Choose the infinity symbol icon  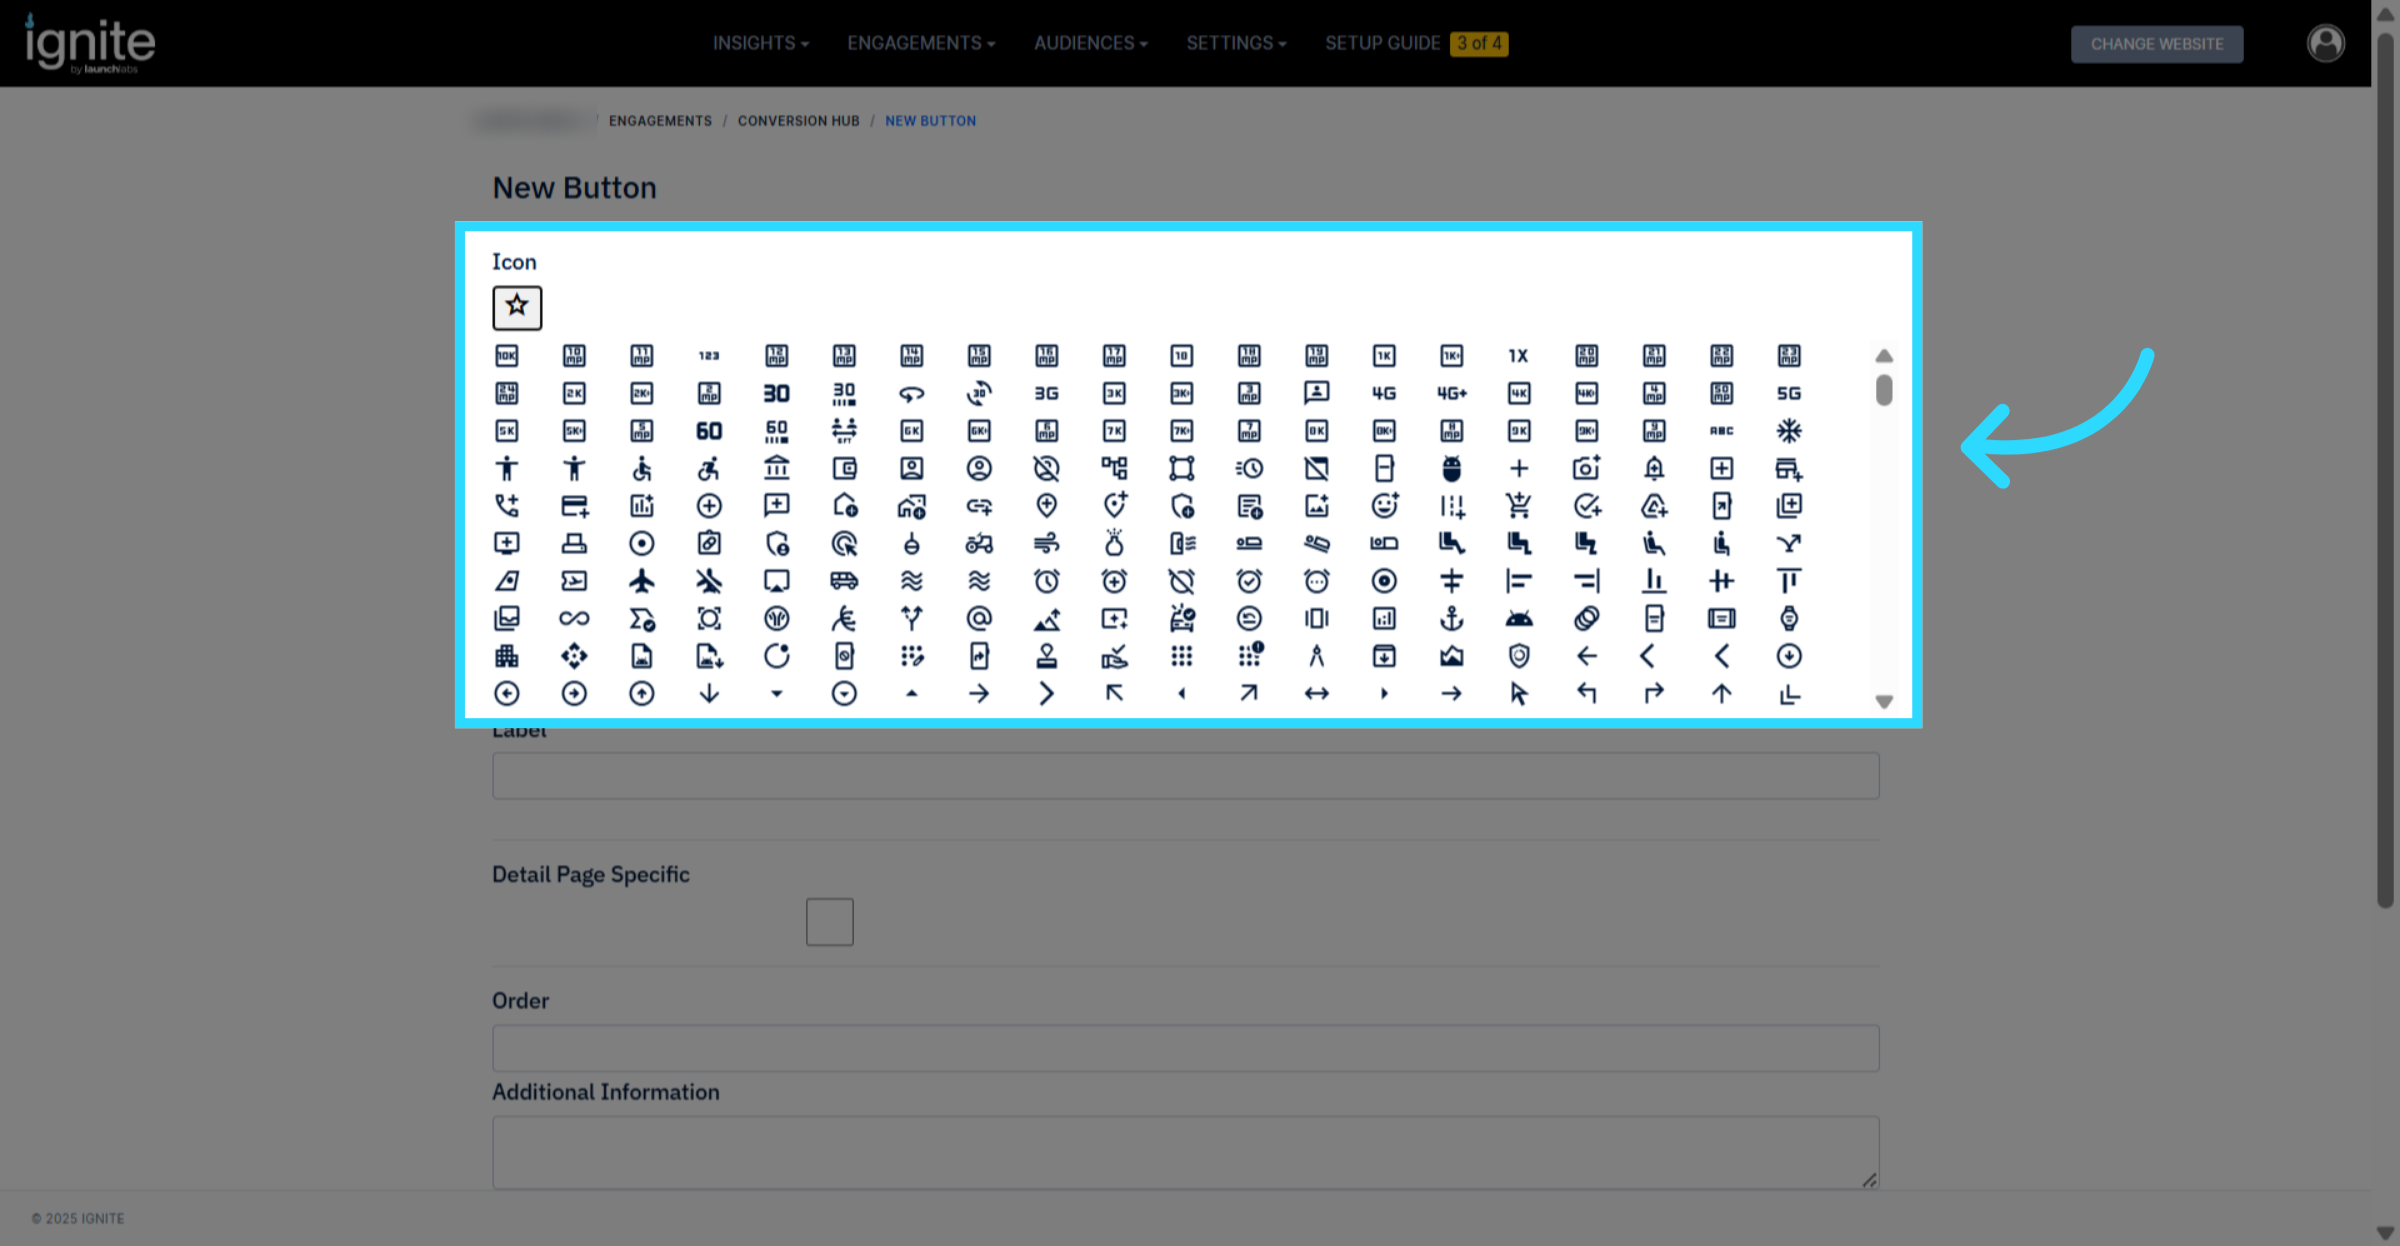pyautogui.click(x=574, y=618)
